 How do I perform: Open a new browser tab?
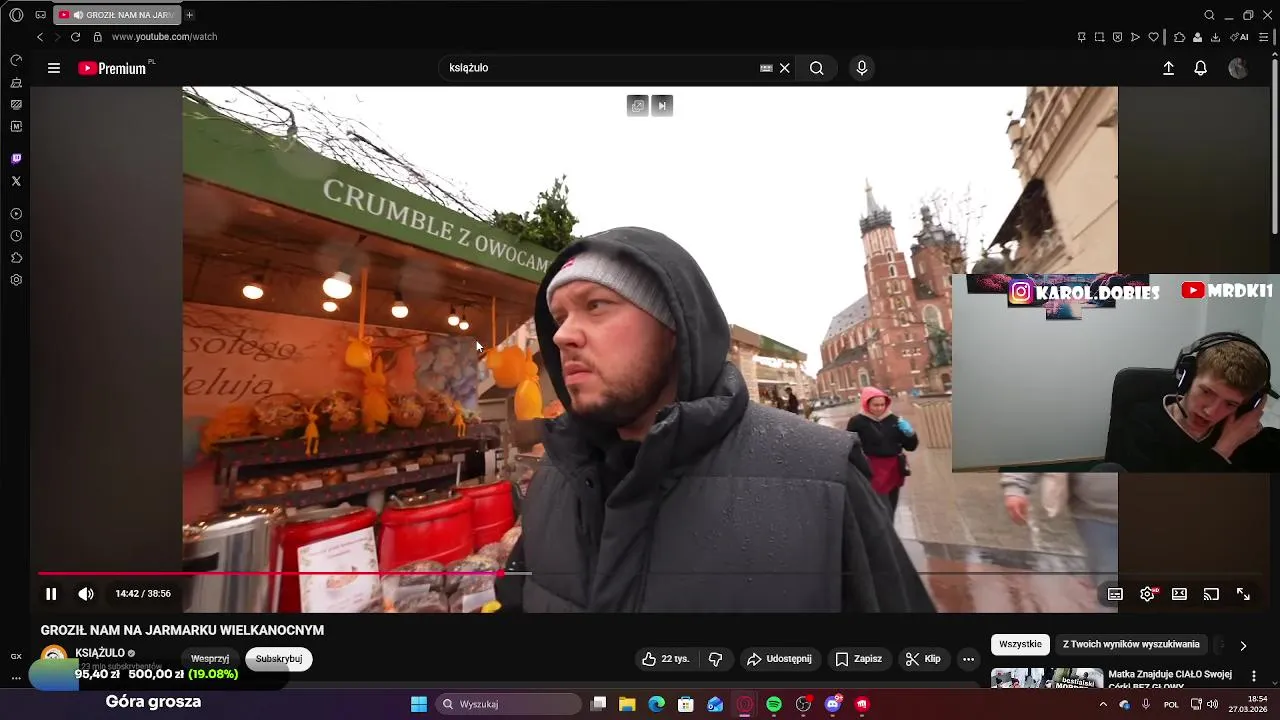coord(189,15)
